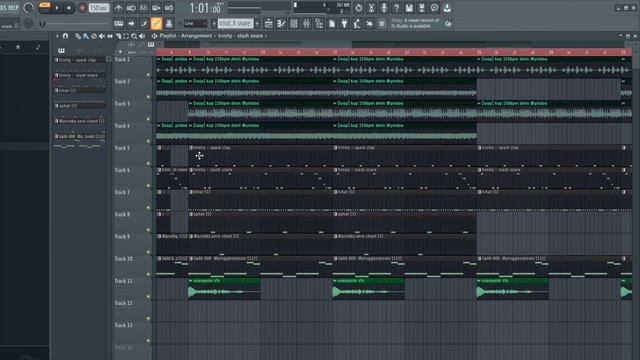Toggle the Playlist magnet snap icon
This screenshot has height=360, width=640.
pos(65,36)
